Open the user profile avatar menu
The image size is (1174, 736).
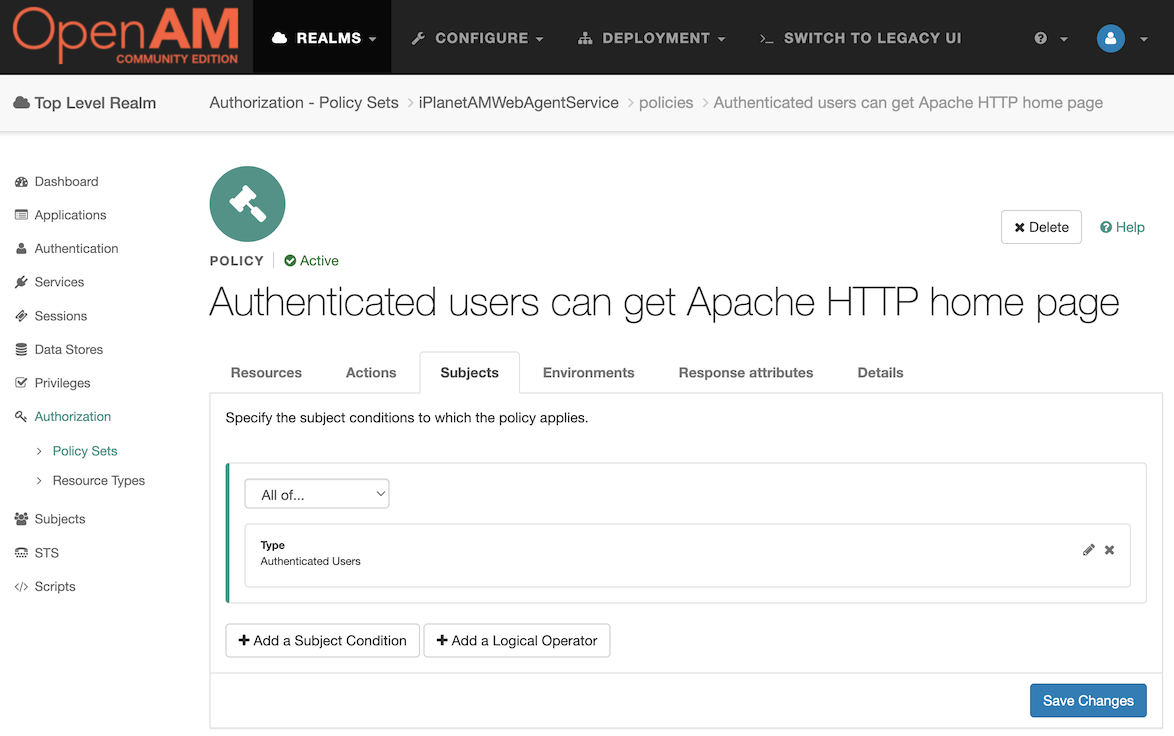pyautogui.click(x=1110, y=38)
